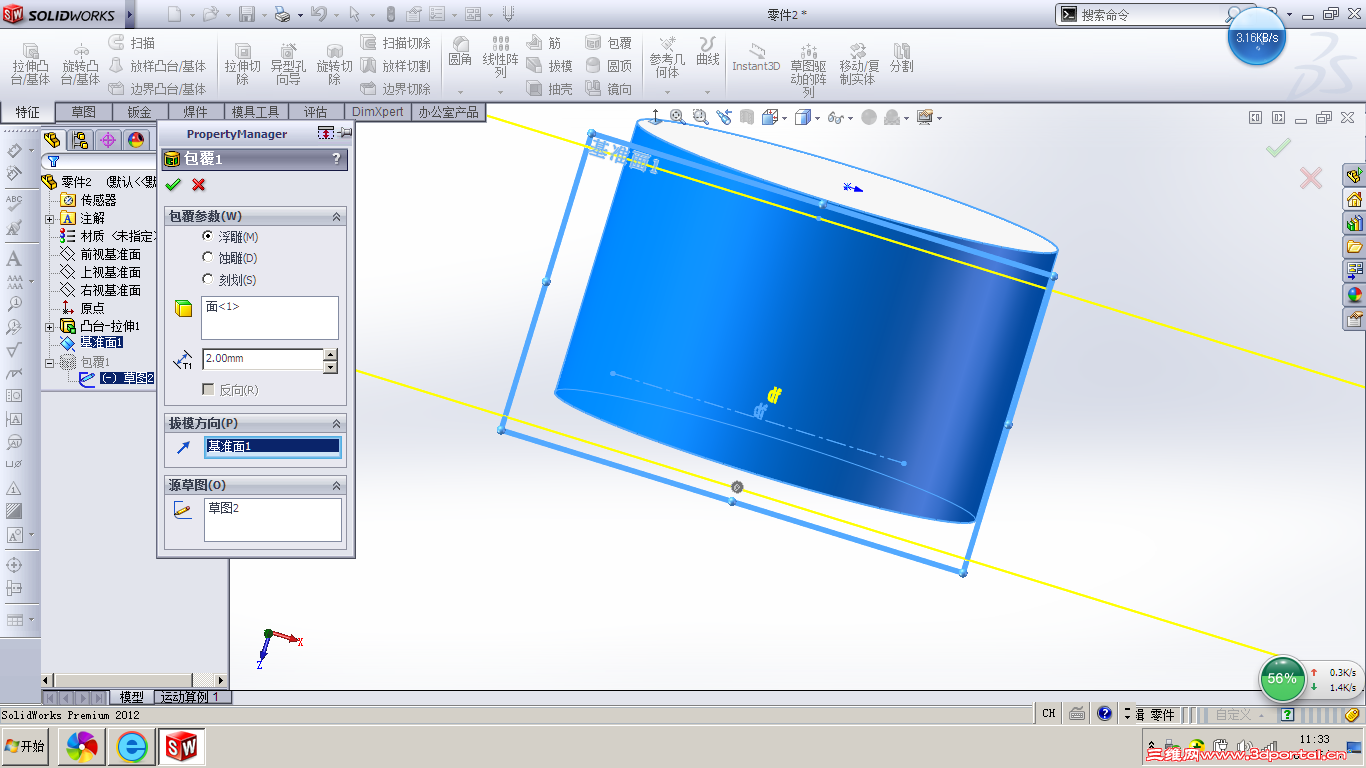Open the 模型 tab at bottom
Viewport: 1366px width, 768px height.
click(131, 697)
